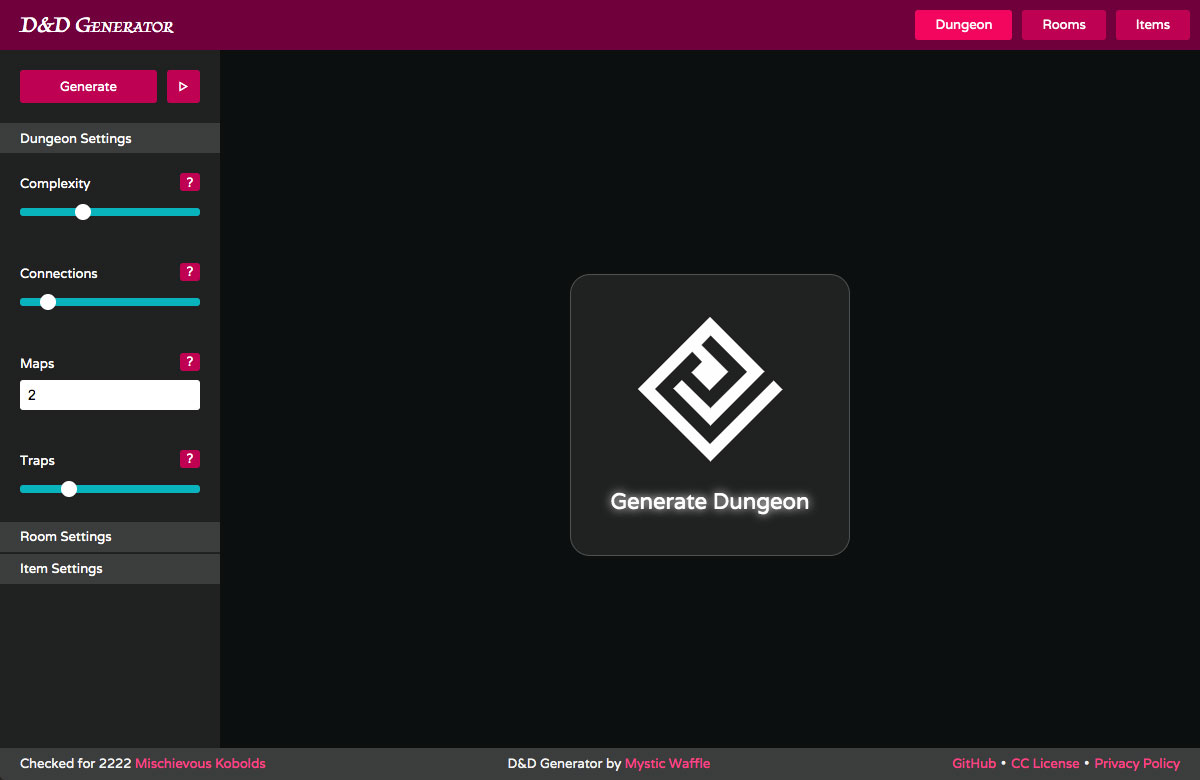Open the Complexity help tooltip
Image resolution: width=1200 pixels, height=780 pixels.
tap(189, 182)
